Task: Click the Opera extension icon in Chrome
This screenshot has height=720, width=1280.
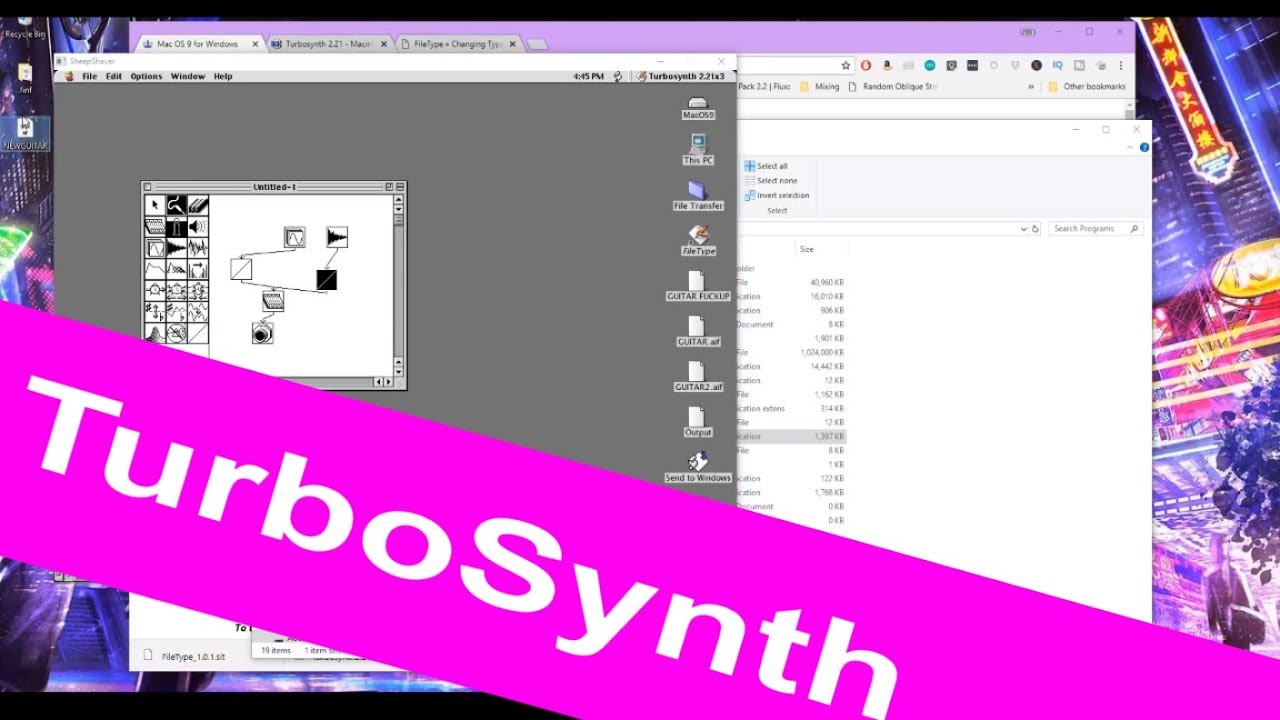Action: [866, 65]
